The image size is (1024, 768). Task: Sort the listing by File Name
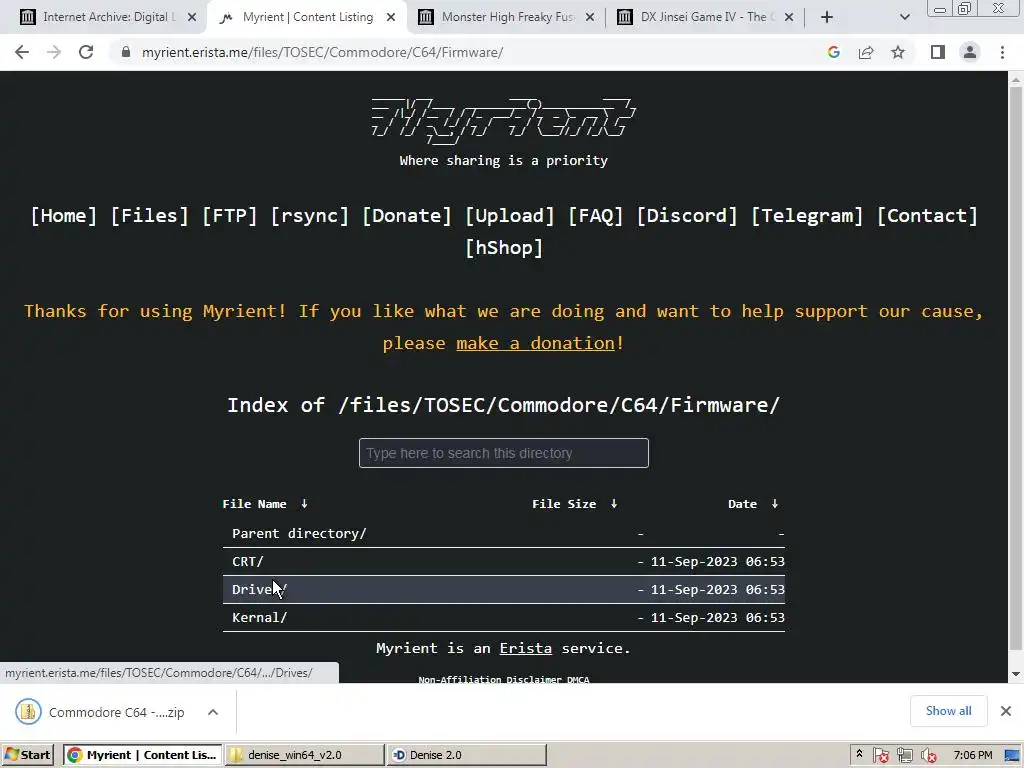(x=265, y=504)
